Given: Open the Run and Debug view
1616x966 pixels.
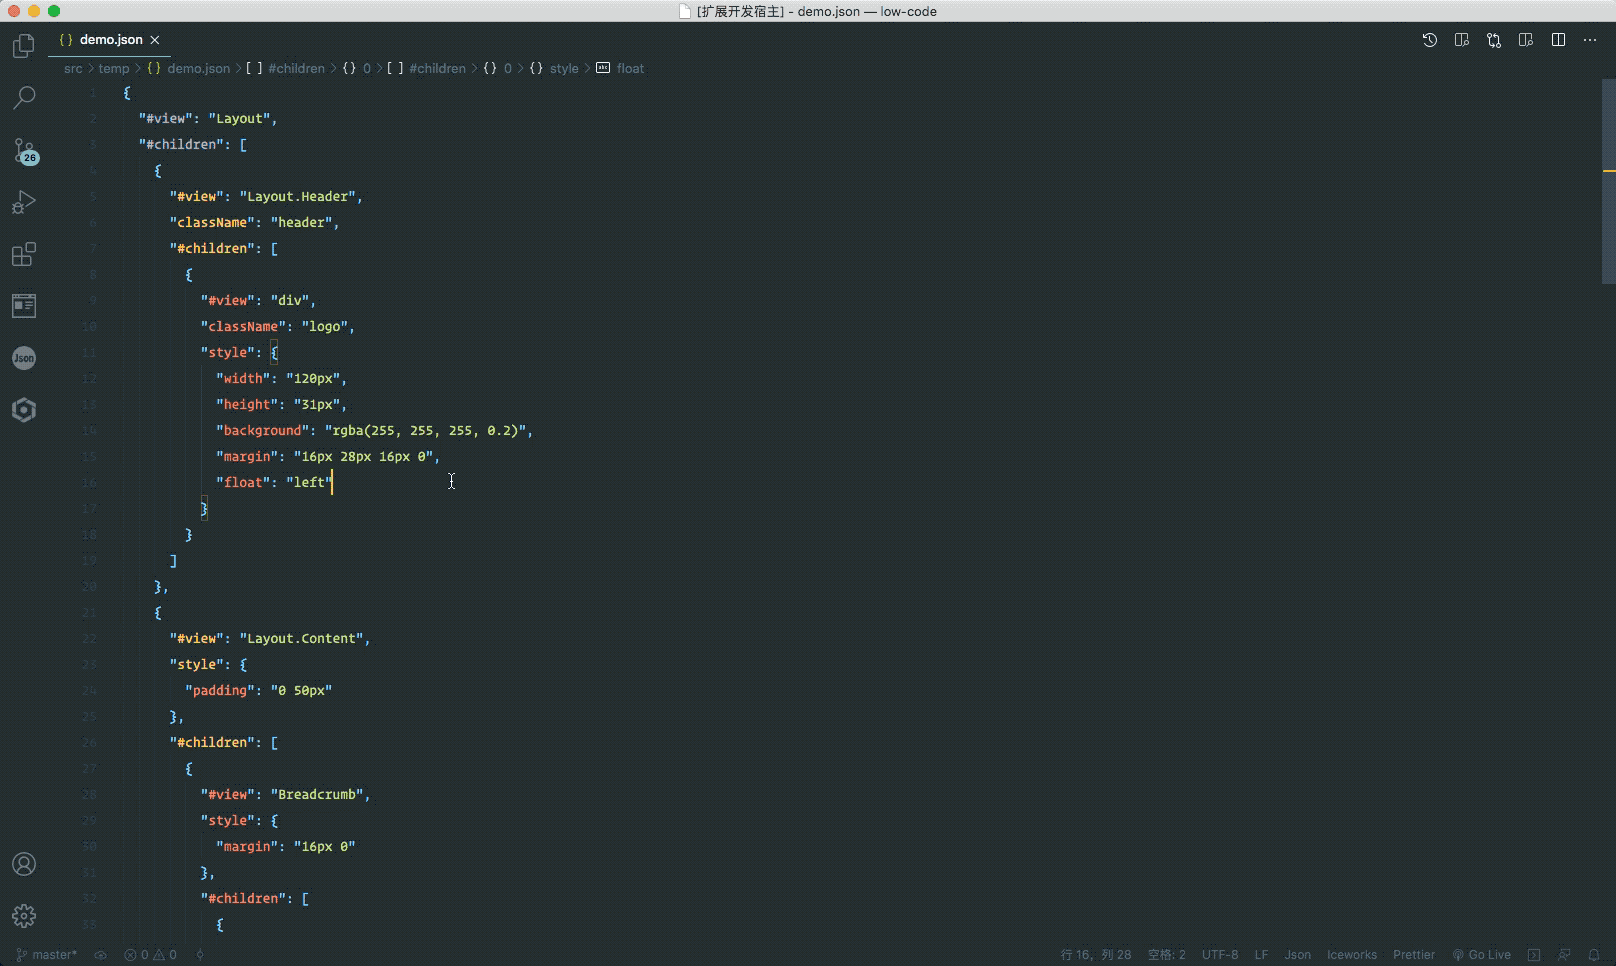Looking at the screenshot, I should [x=24, y=203].
